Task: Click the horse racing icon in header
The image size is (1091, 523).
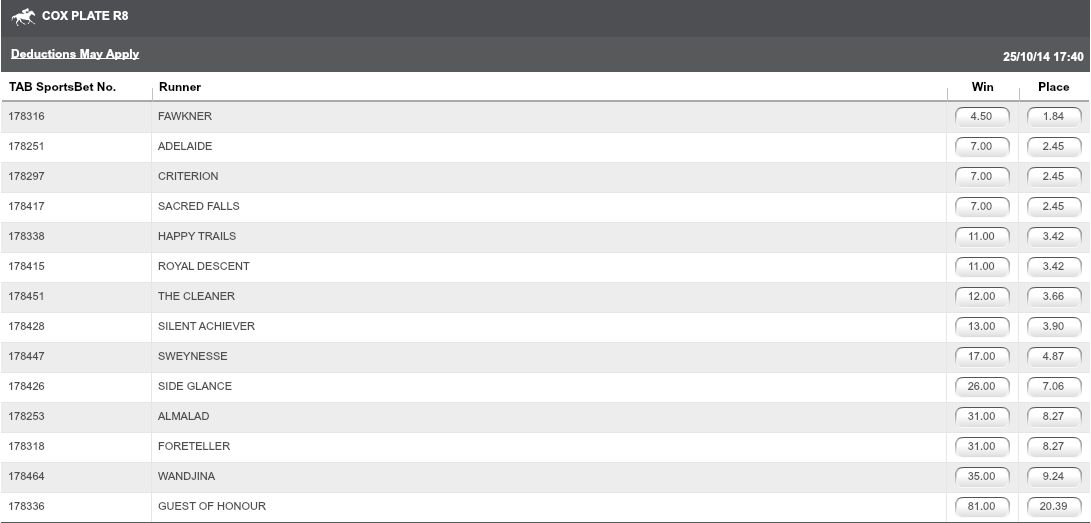Action: coord(23,17)
